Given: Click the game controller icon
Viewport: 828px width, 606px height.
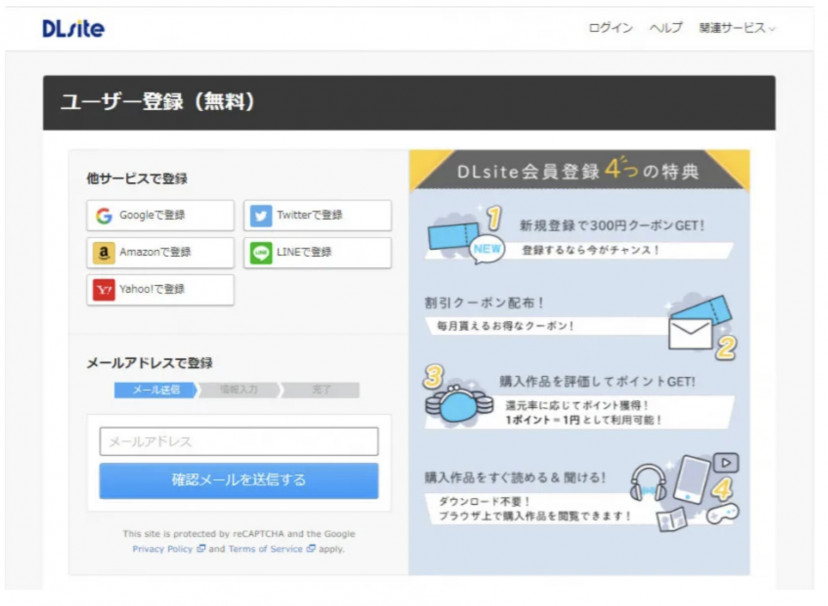Looking at the screenshot, I should [x=722, y=514].
